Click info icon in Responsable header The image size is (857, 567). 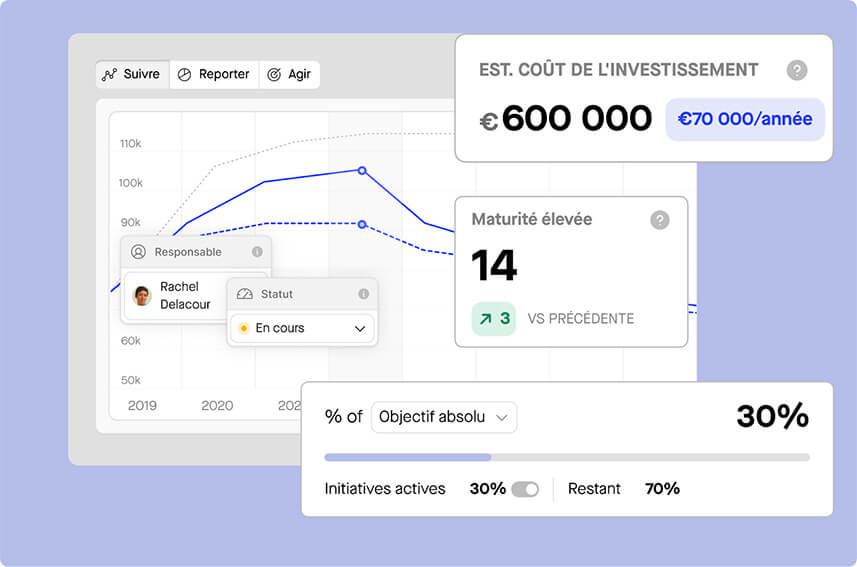(x=257, y=252)
